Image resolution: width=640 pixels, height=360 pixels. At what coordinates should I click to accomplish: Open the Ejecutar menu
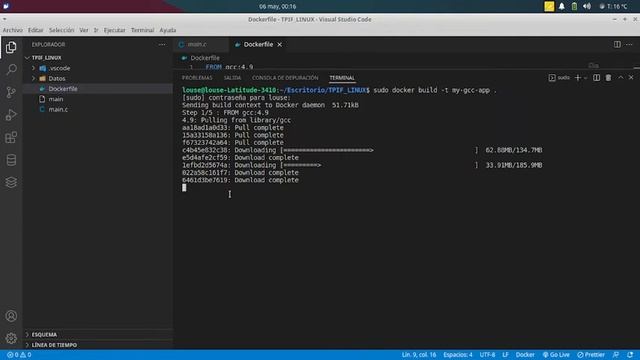click(x=115, y=30)
